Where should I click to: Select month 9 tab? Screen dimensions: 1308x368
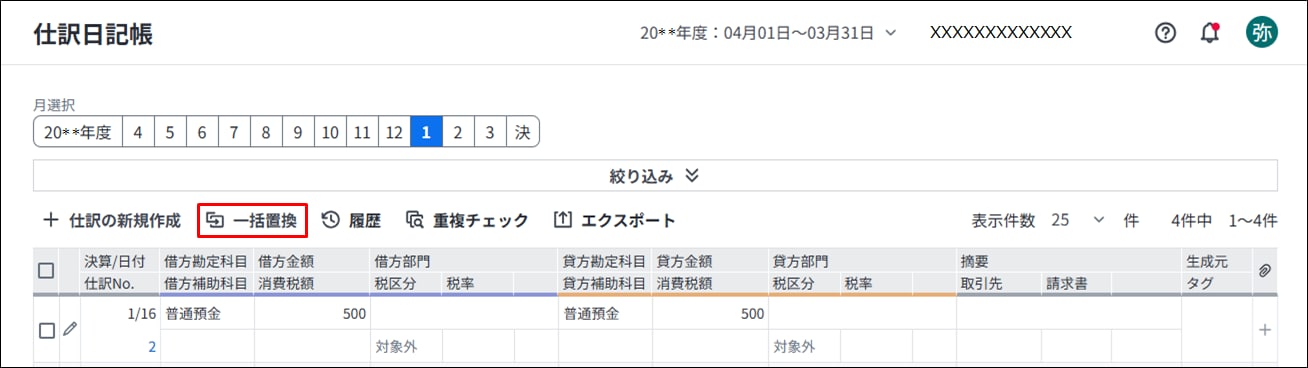(x=298, y=132)
